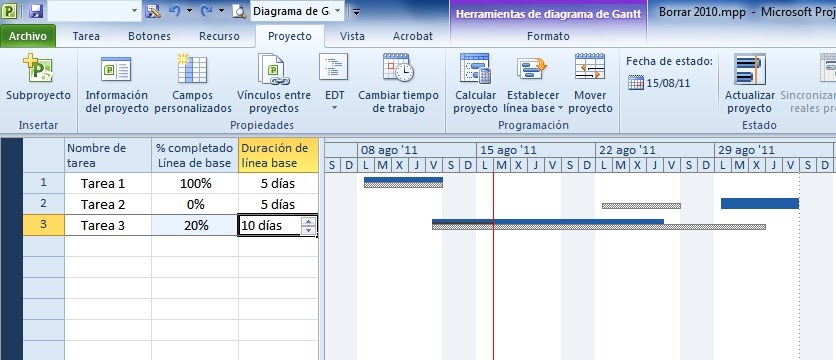Image resolution: width=836 pixels, height=360 pixels.
Task: Click the 15/08/11 status date value
Action: point(668,83)
